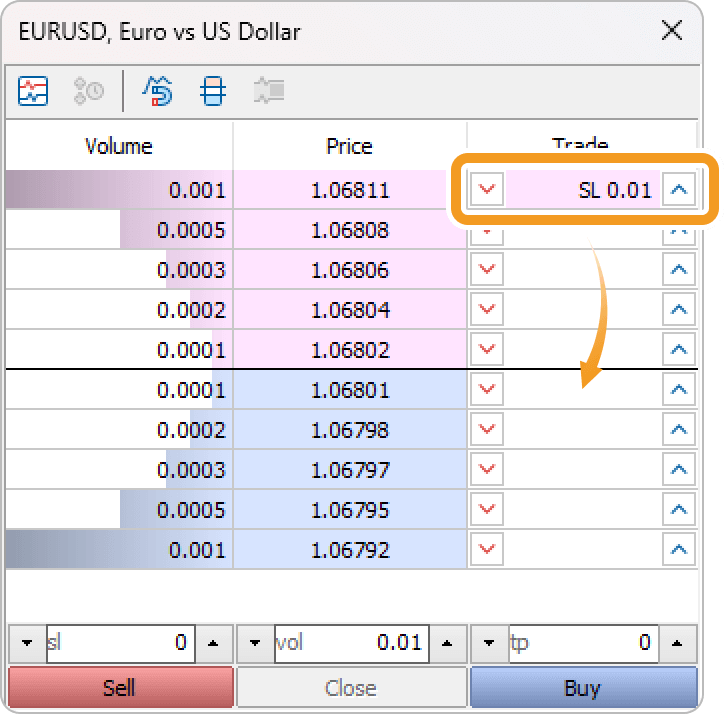Screen dimensions: 724x714
Task: Click blue buy arrow at price 1.06795
Action: (679, 509)
